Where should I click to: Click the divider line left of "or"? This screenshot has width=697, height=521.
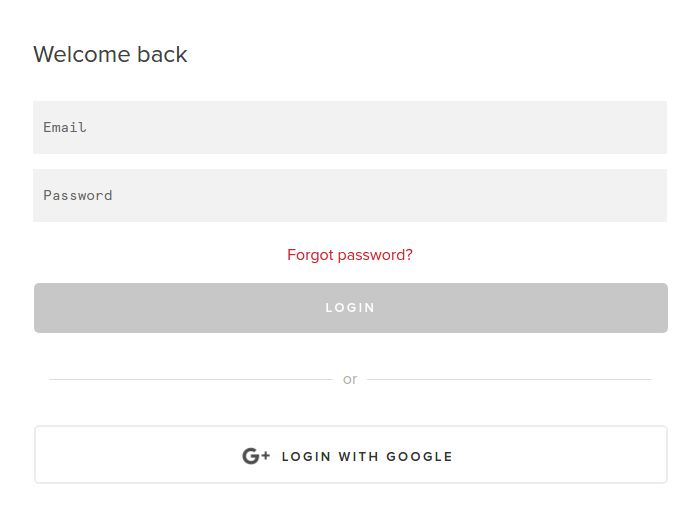(190, 379)
